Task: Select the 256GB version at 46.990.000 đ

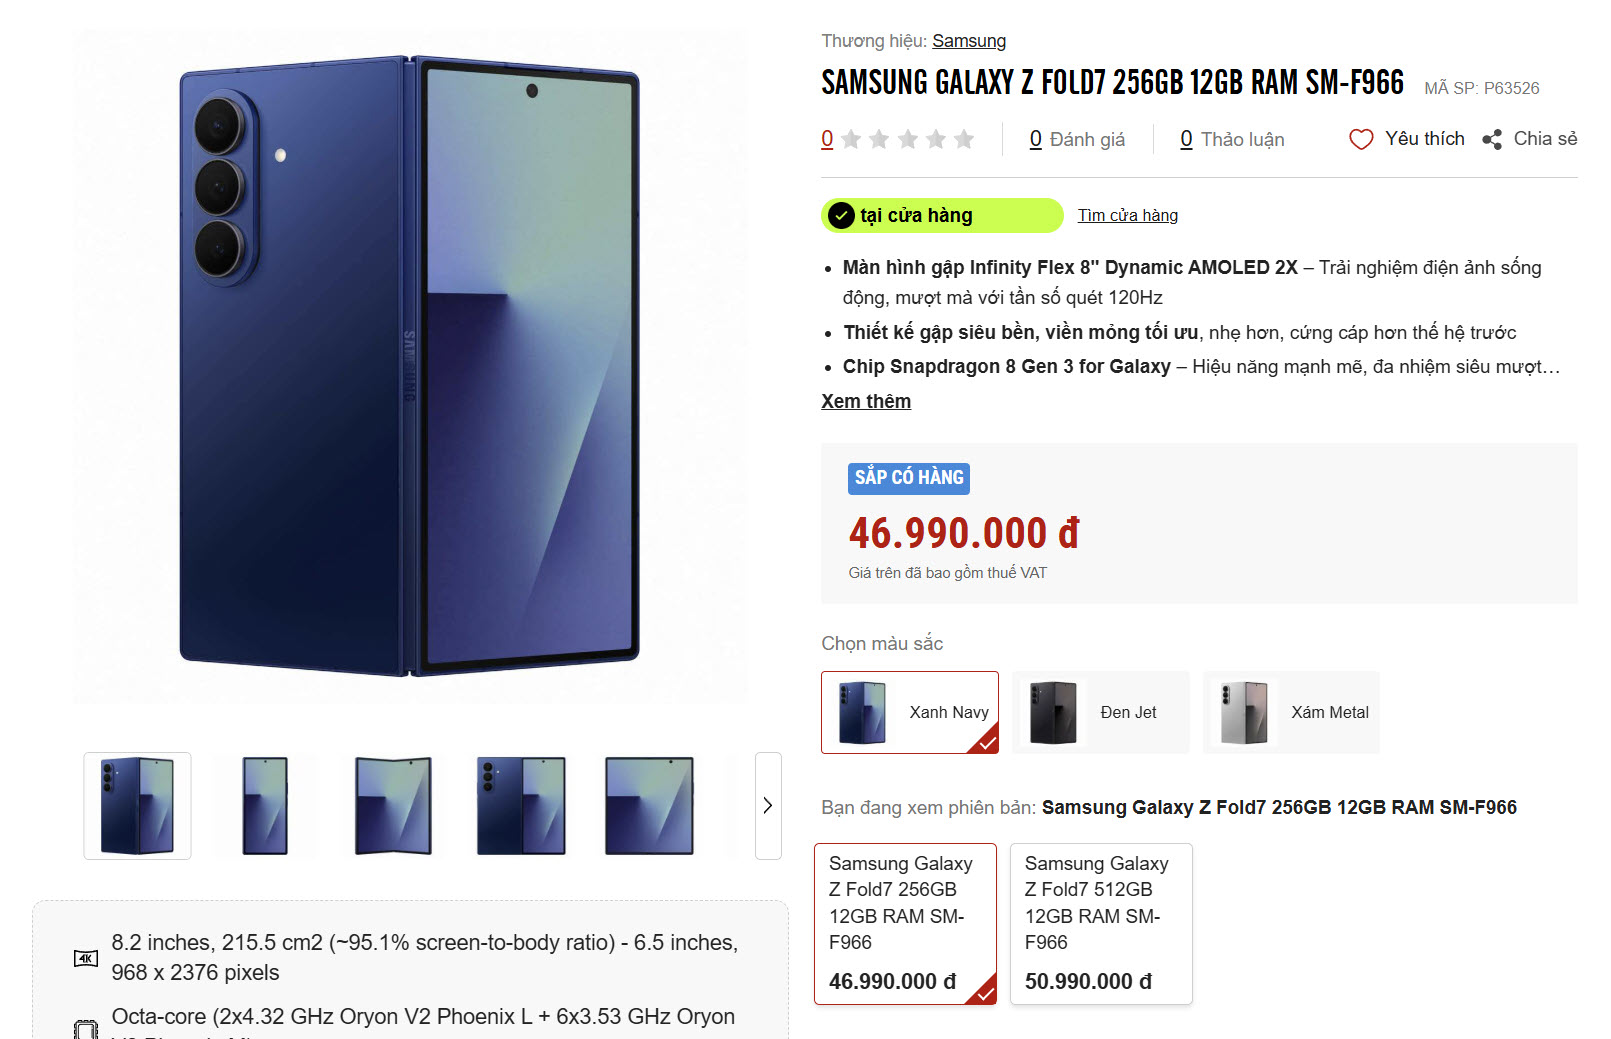Action: 906,924
